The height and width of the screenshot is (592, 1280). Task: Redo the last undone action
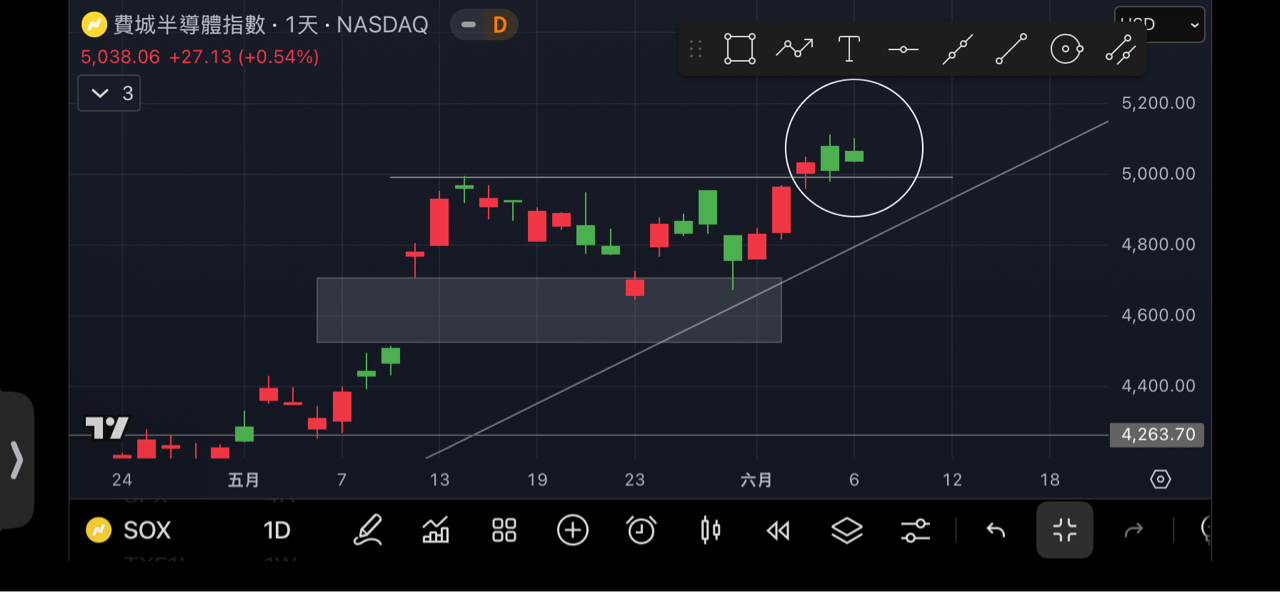click(1133, 530)
